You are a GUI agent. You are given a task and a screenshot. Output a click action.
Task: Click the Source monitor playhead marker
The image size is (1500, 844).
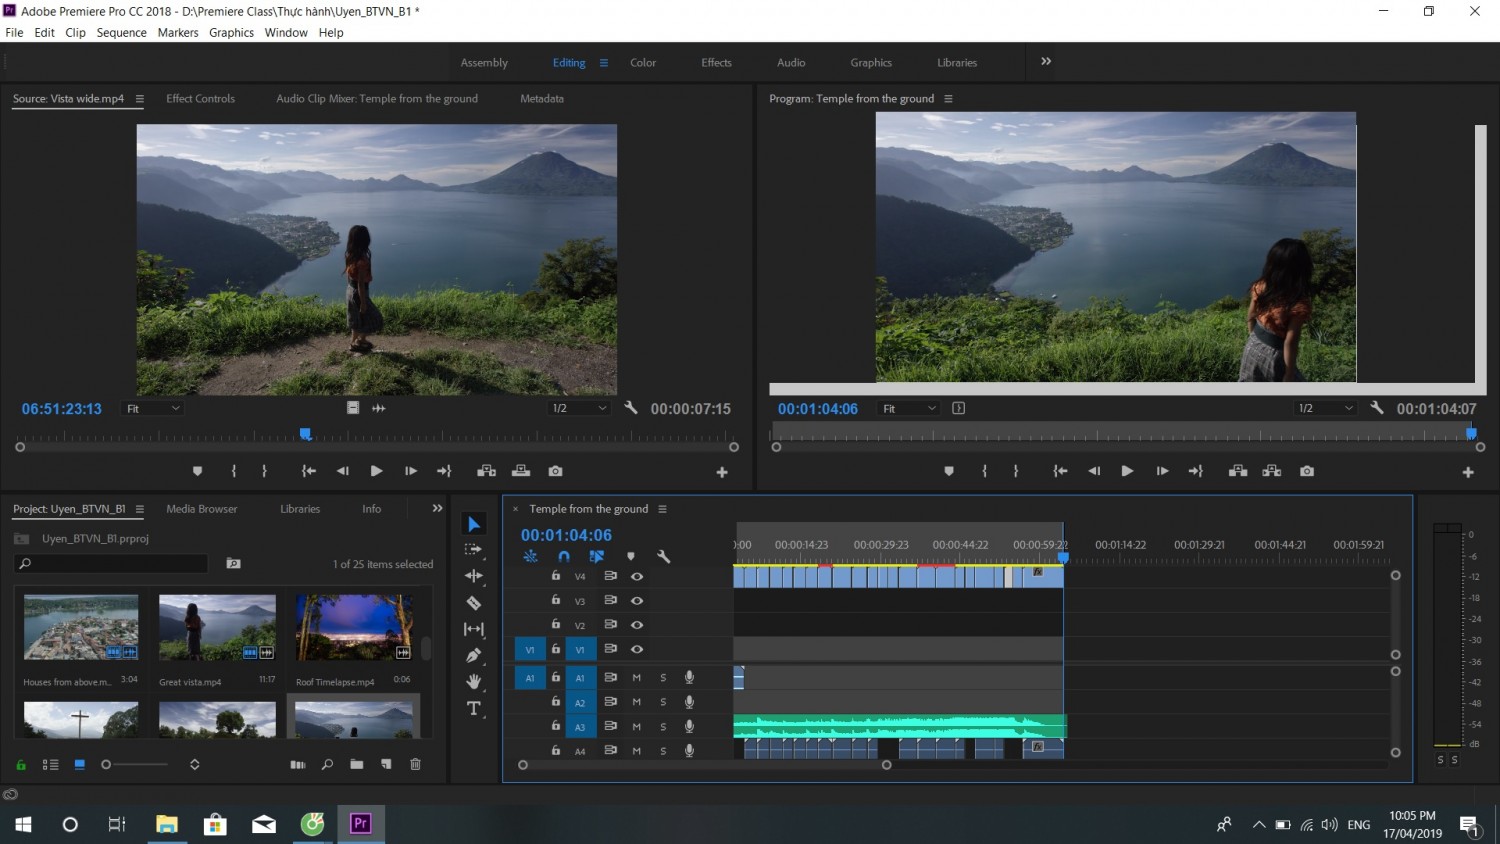click(306, 434)
